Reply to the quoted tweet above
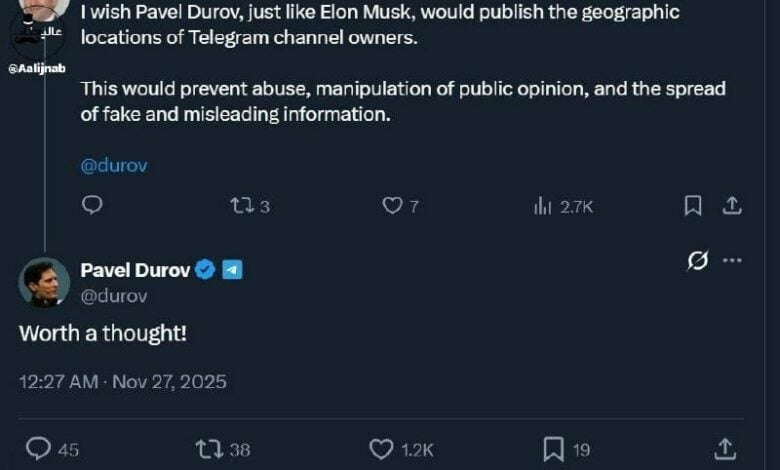Viewport: 780px width, 470px height. coord(92,205)
